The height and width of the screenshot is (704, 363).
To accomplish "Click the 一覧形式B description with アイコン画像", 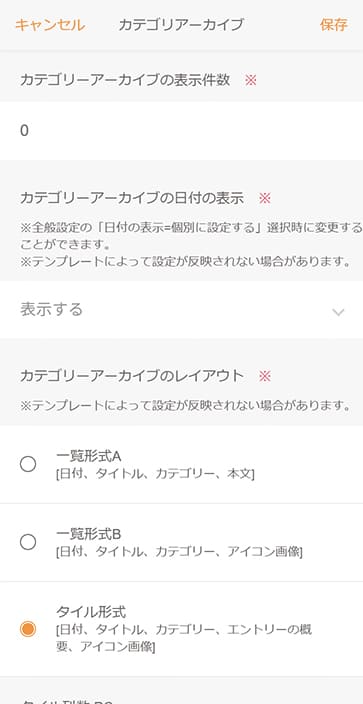I will 179,551.
